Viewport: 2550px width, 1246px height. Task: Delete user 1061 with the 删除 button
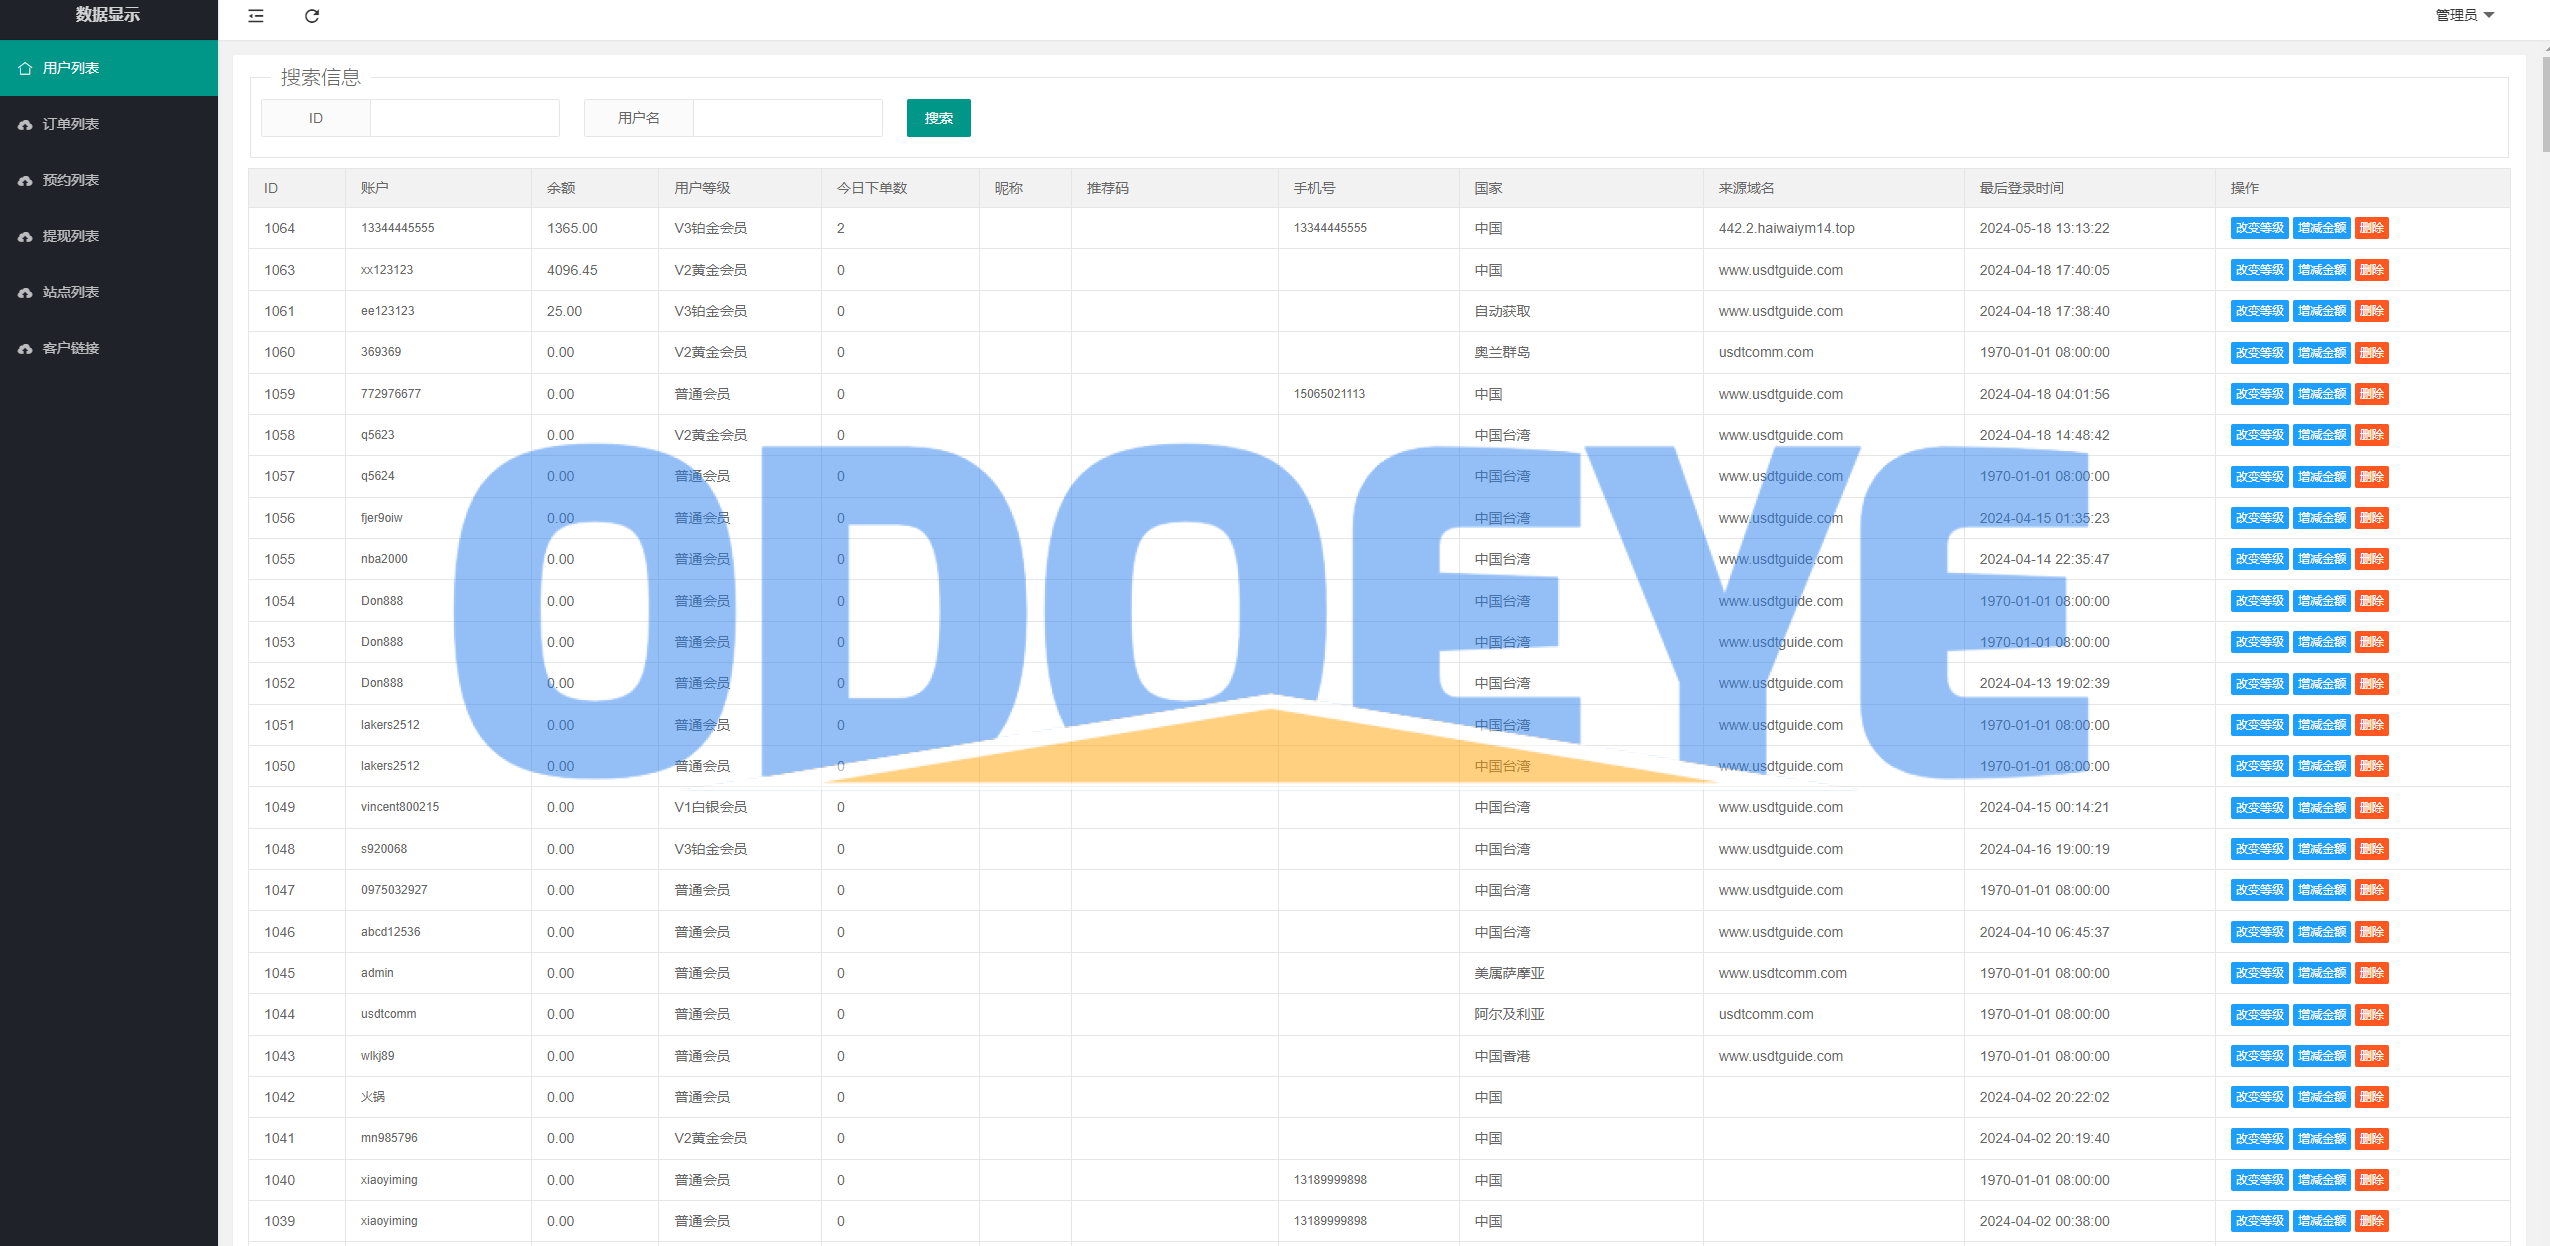click(x=2371, y=311)
